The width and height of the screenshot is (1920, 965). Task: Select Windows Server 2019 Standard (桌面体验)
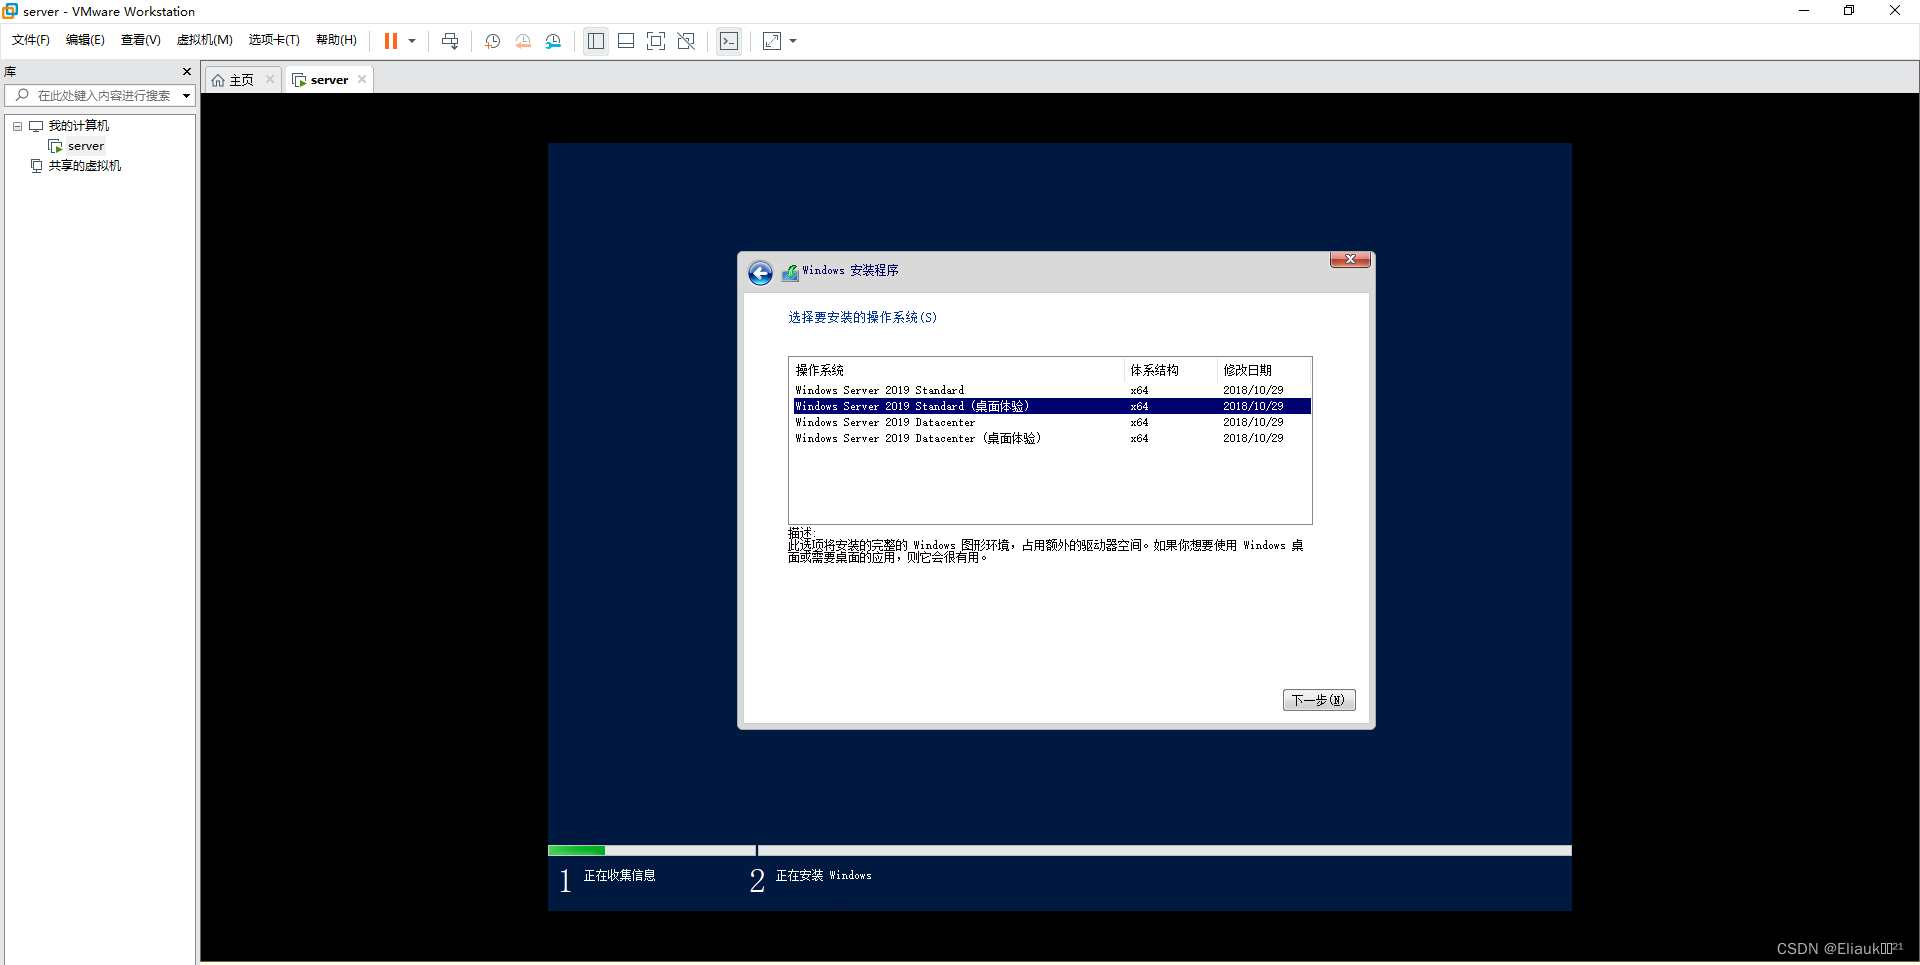1052,406
